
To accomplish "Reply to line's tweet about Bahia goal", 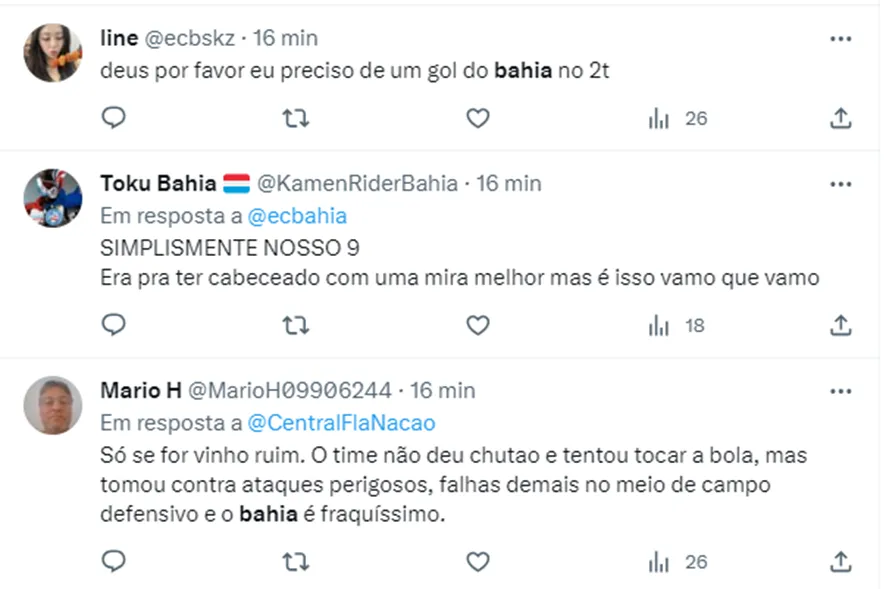I will tap(114, 118).
